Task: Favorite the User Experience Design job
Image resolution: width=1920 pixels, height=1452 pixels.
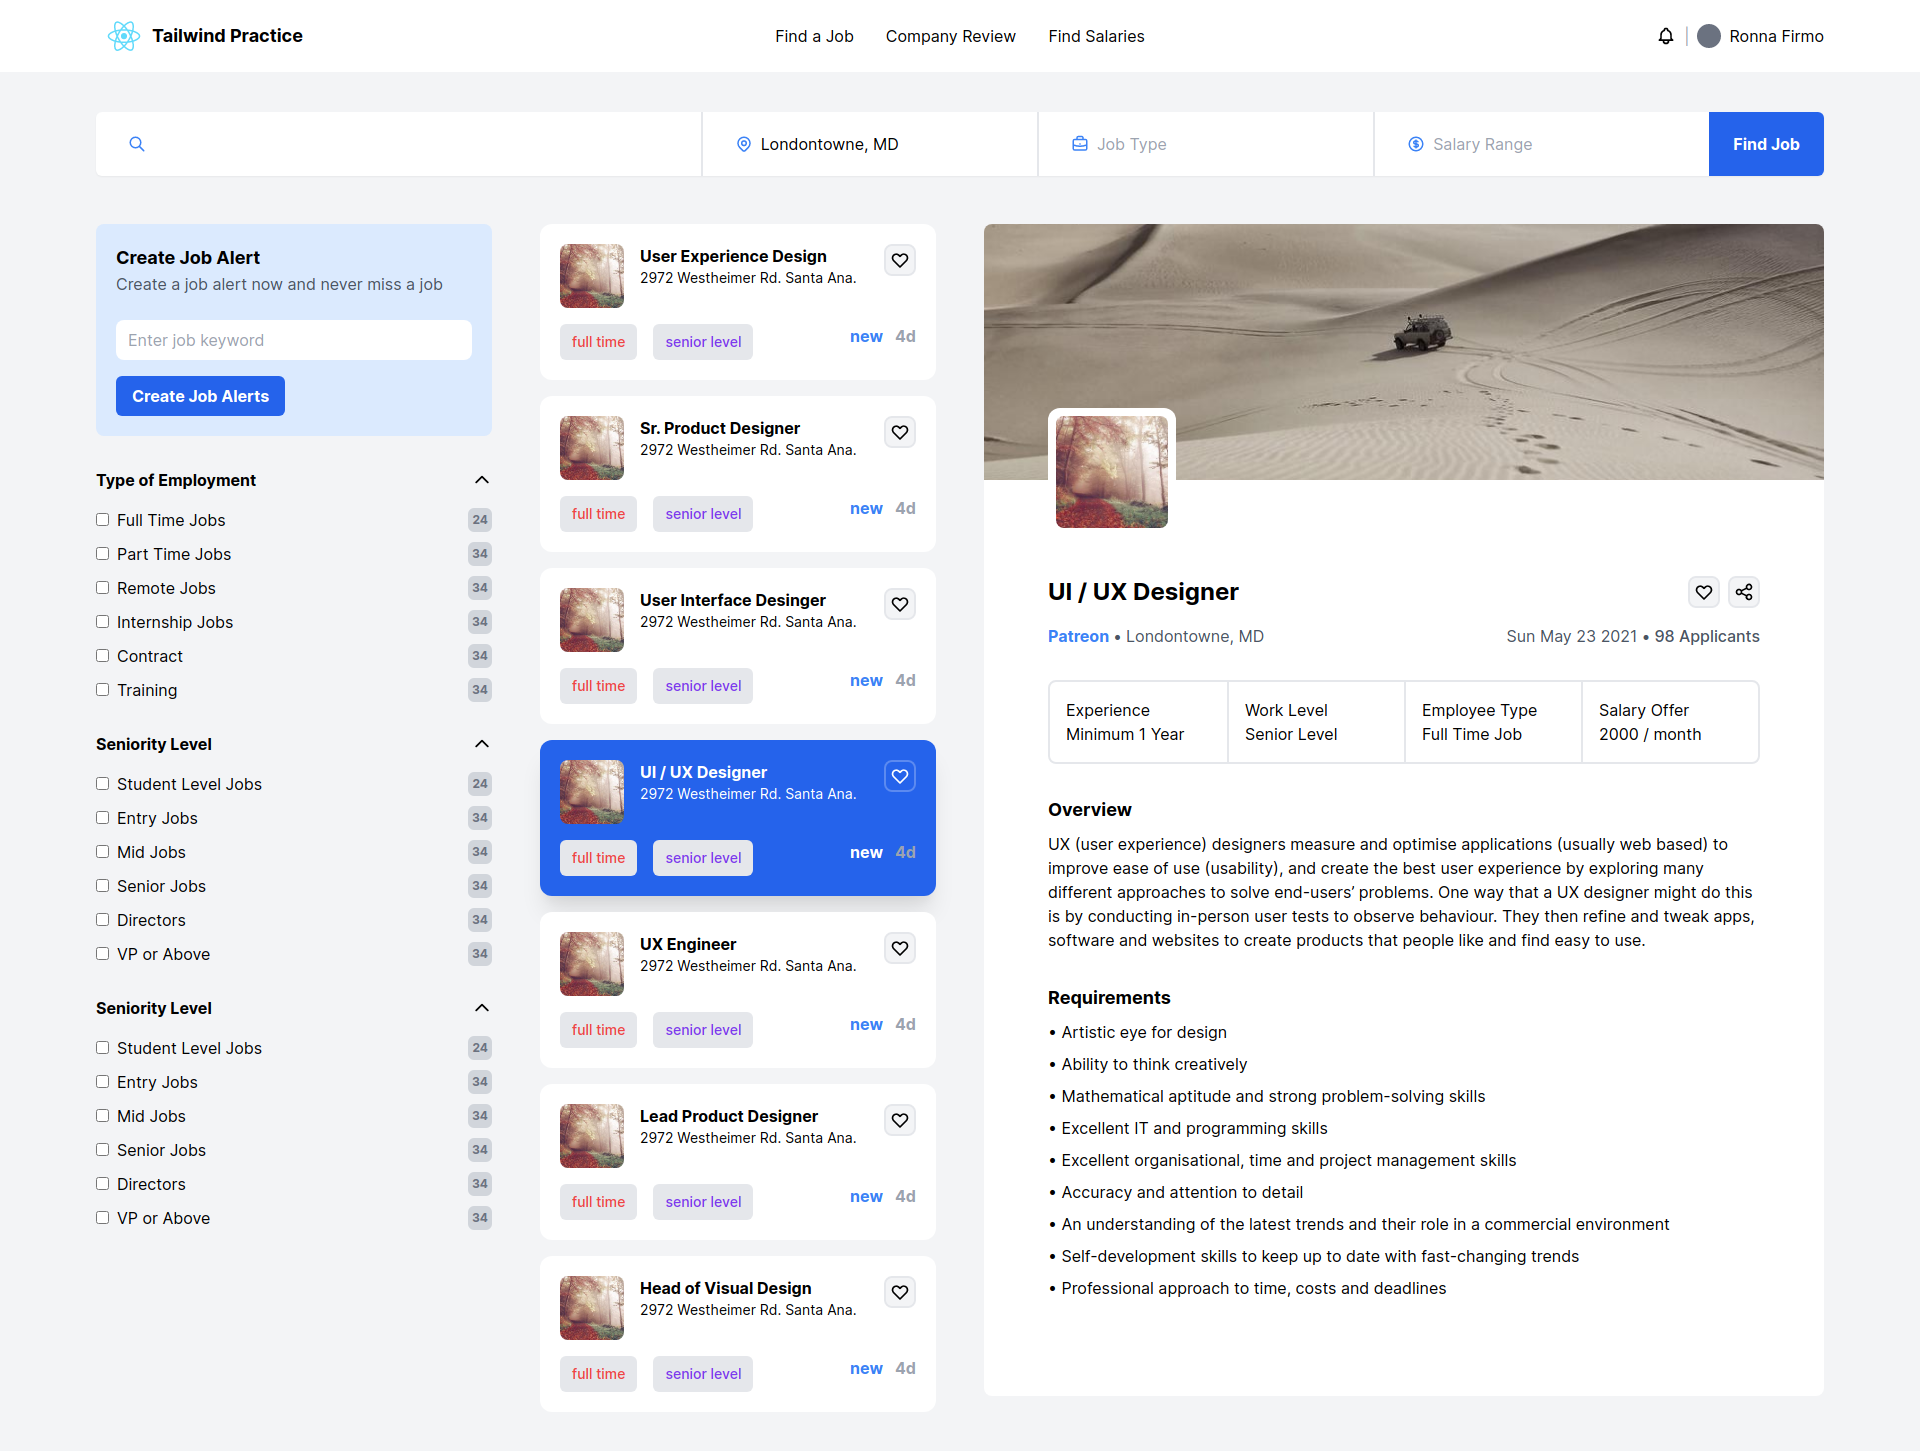Action: pyautogui.click(x=900, y=260)
